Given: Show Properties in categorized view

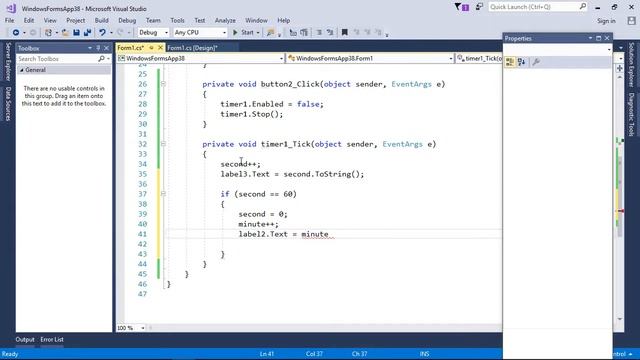Looking at the screenshot, I should tap(510, 62).
